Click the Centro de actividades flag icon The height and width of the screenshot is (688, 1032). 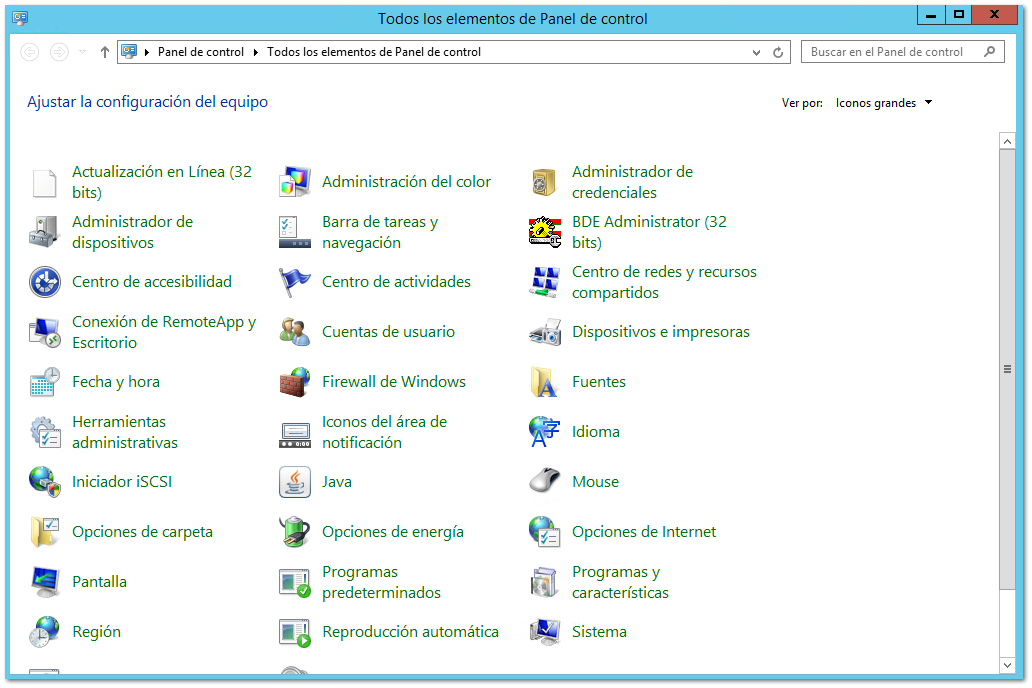295,282
